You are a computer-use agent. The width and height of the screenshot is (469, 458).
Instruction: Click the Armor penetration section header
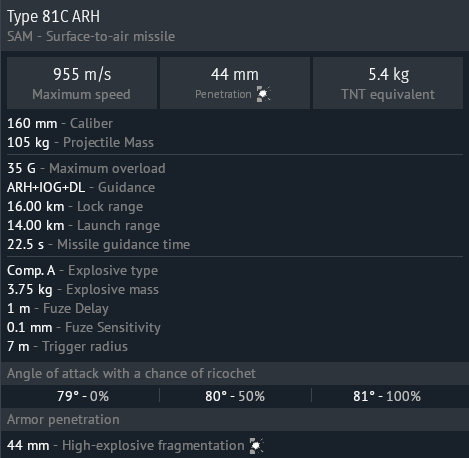tap(235, 420)
